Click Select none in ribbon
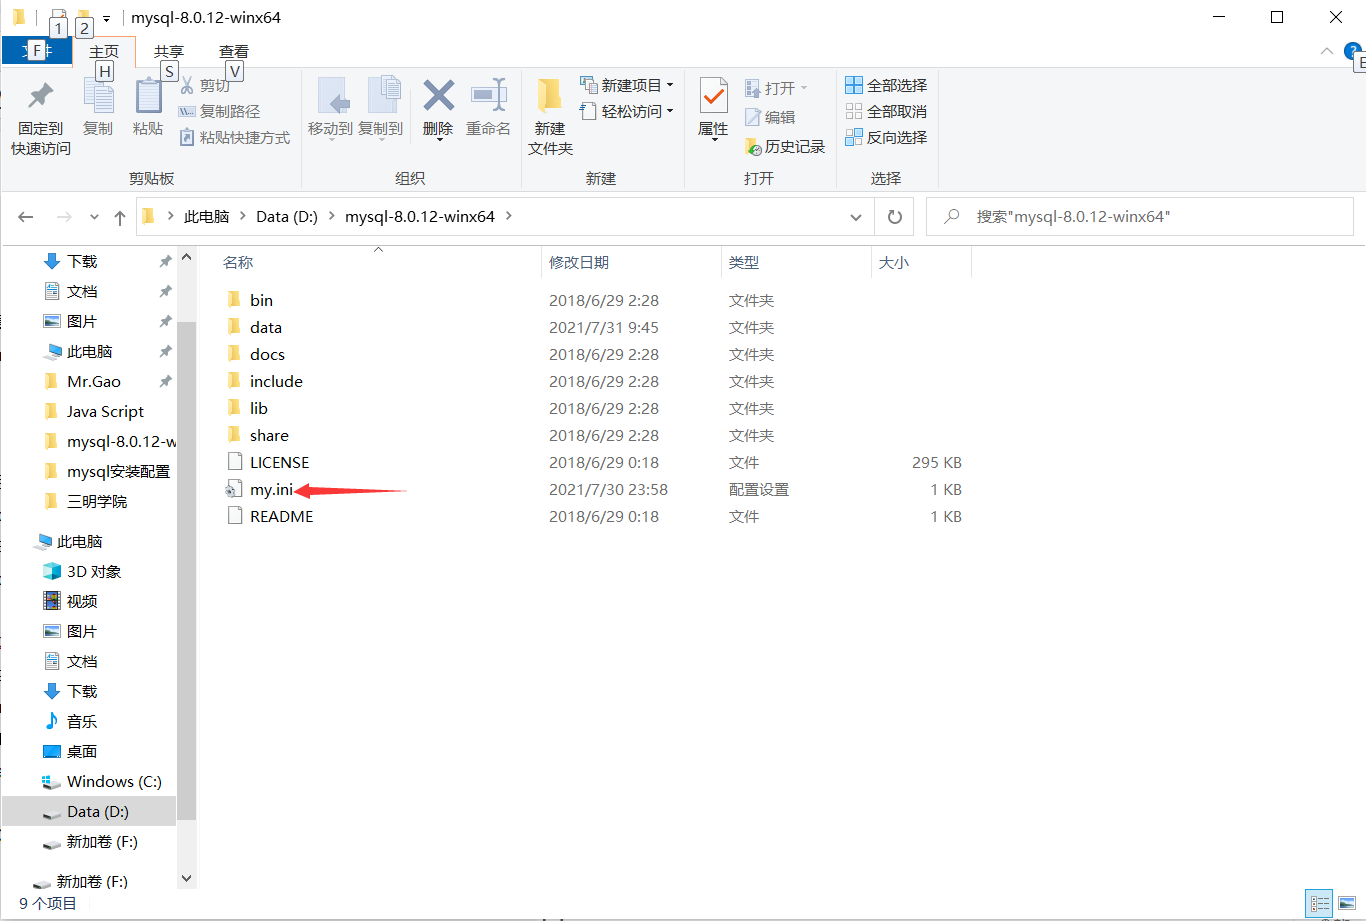 tap(886, 112)
